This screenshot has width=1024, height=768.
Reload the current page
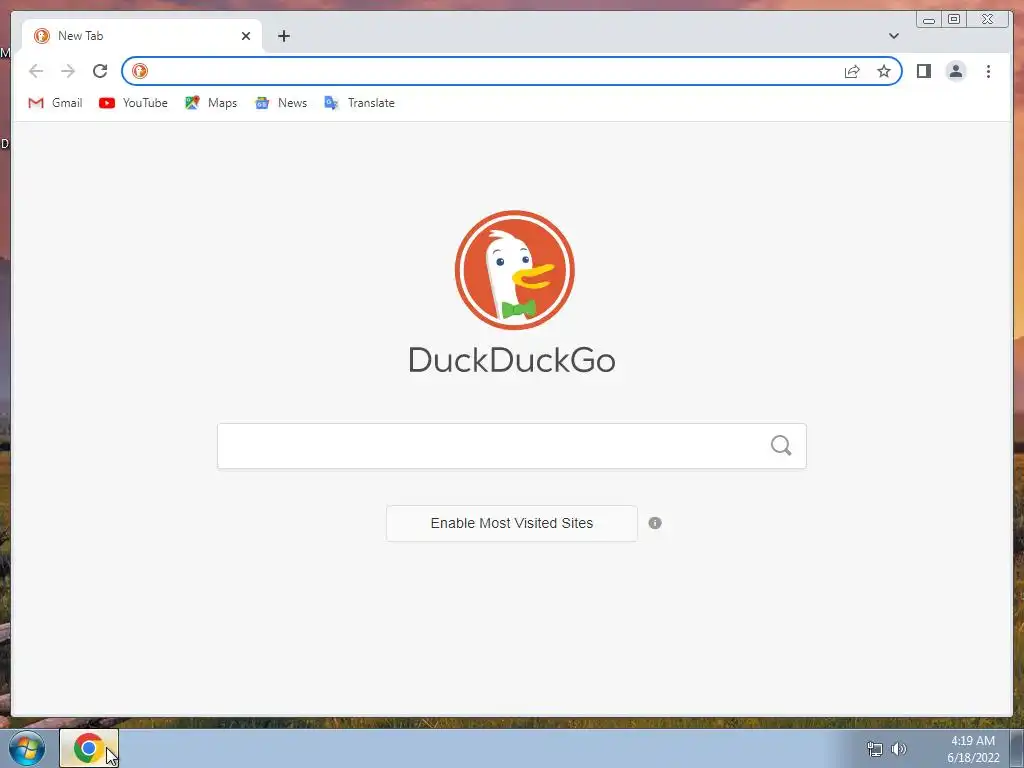coord(100,71)
